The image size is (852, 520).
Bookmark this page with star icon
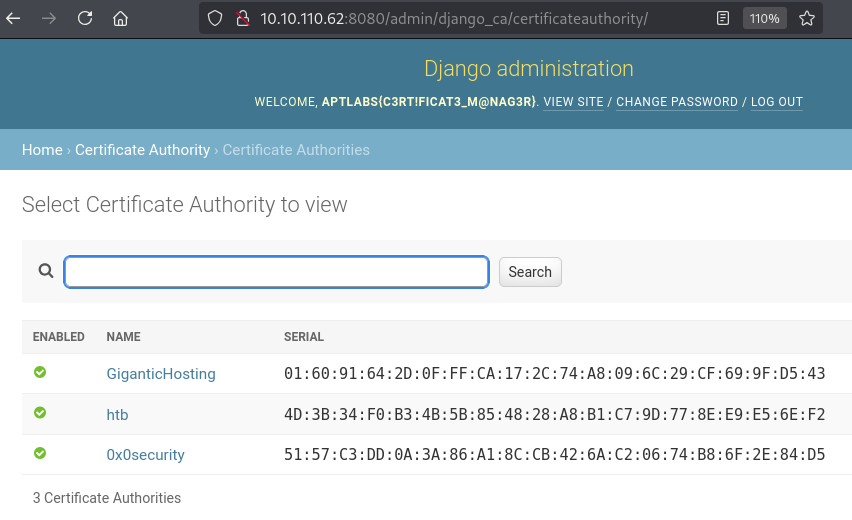[806, 18]
